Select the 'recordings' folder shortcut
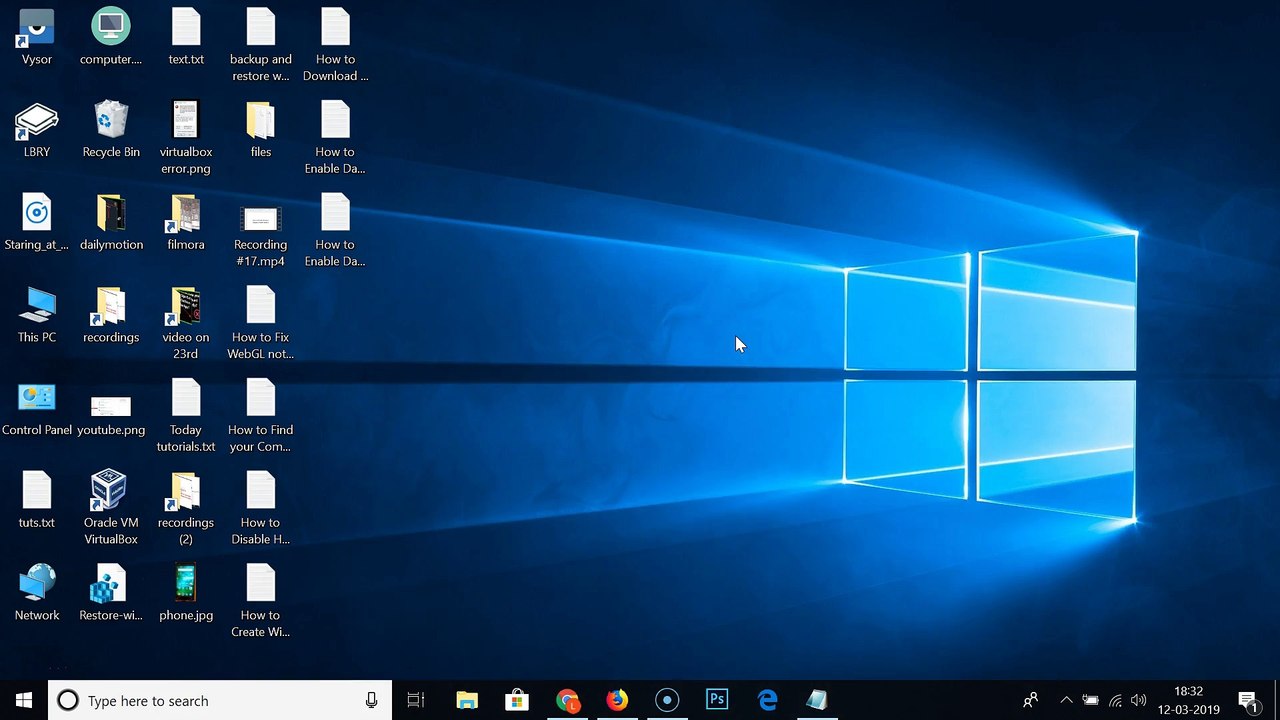Screen dimensions: 1280x720 click(111, 314)
